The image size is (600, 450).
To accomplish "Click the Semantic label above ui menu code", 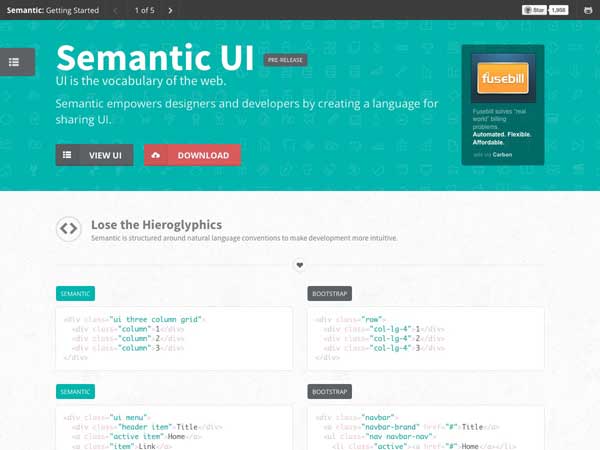I will [x=75, y=391].
